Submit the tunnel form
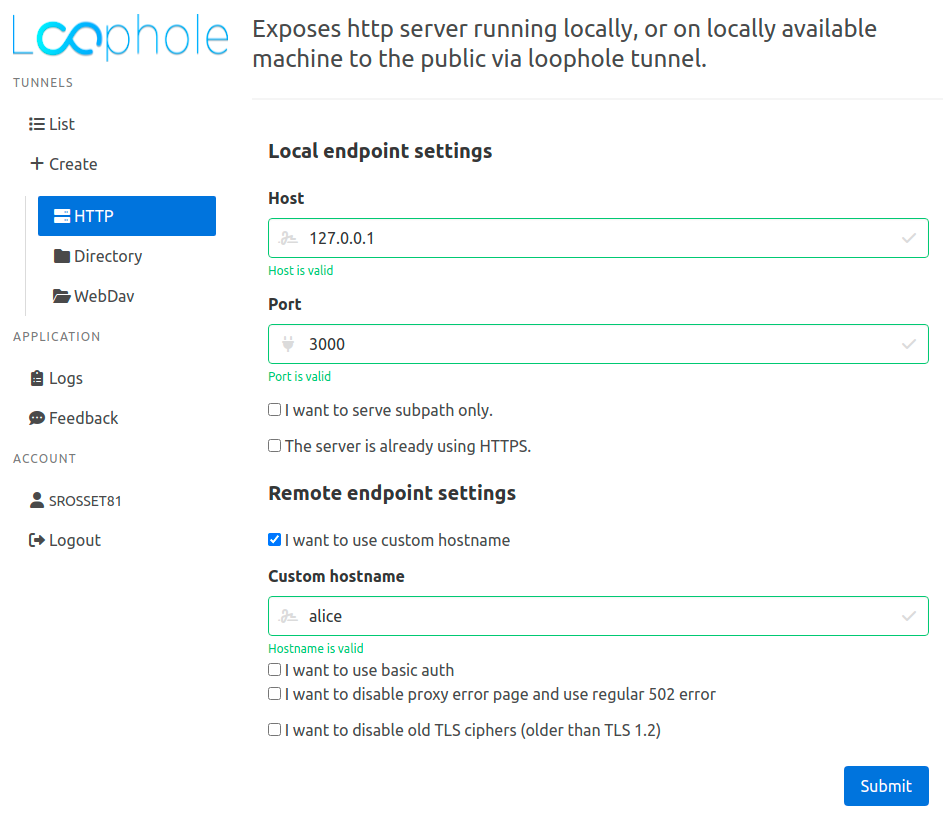This screenshot has height=820, width=943. [885, 786]
